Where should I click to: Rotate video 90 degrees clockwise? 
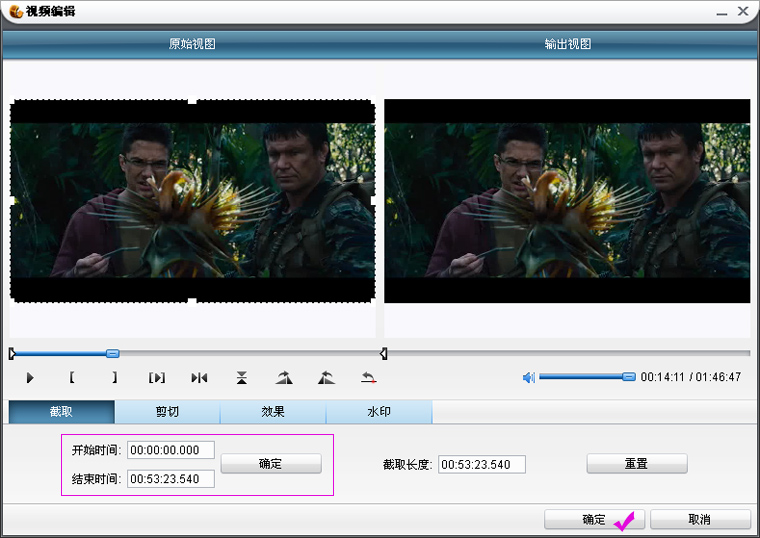click(284, 378)
